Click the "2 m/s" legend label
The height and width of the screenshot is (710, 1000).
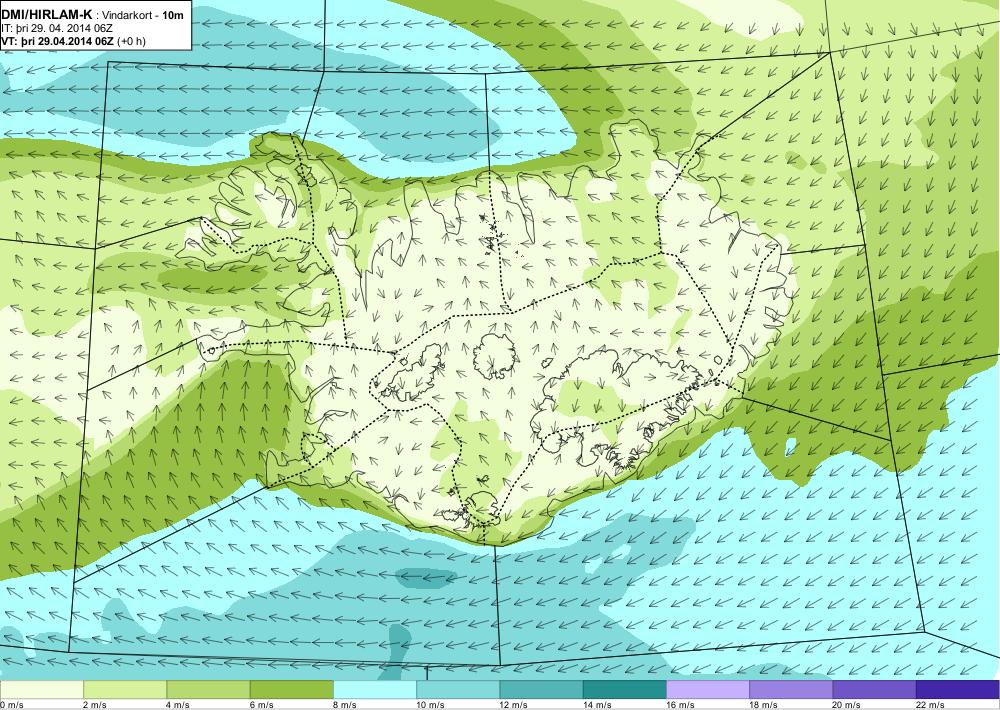(95, 705)
